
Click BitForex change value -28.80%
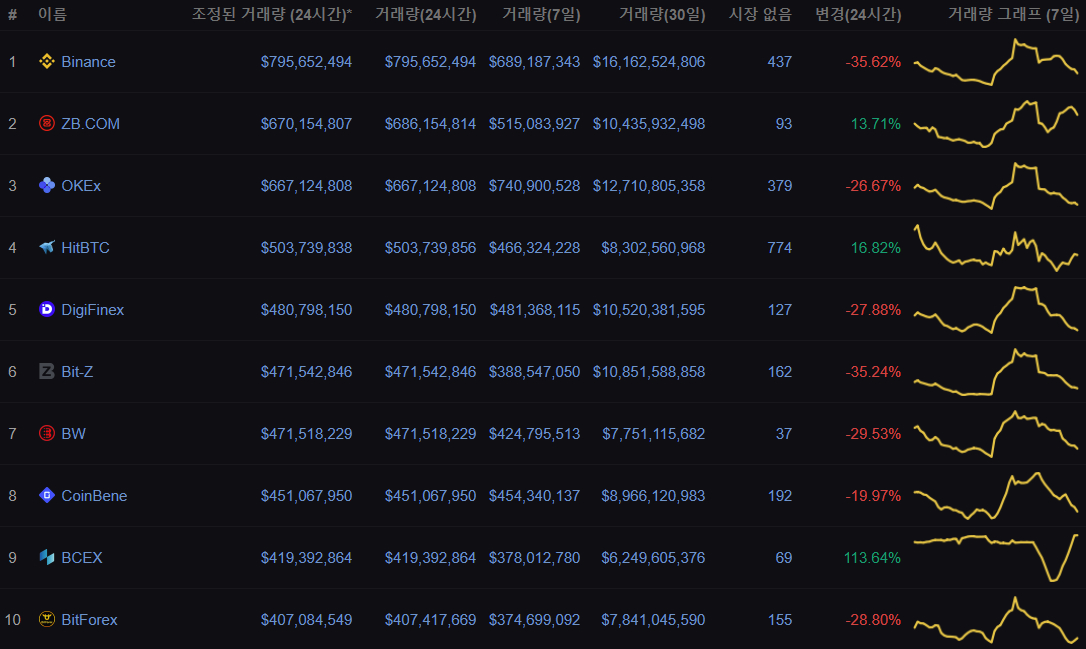click(x=873, y=619)
